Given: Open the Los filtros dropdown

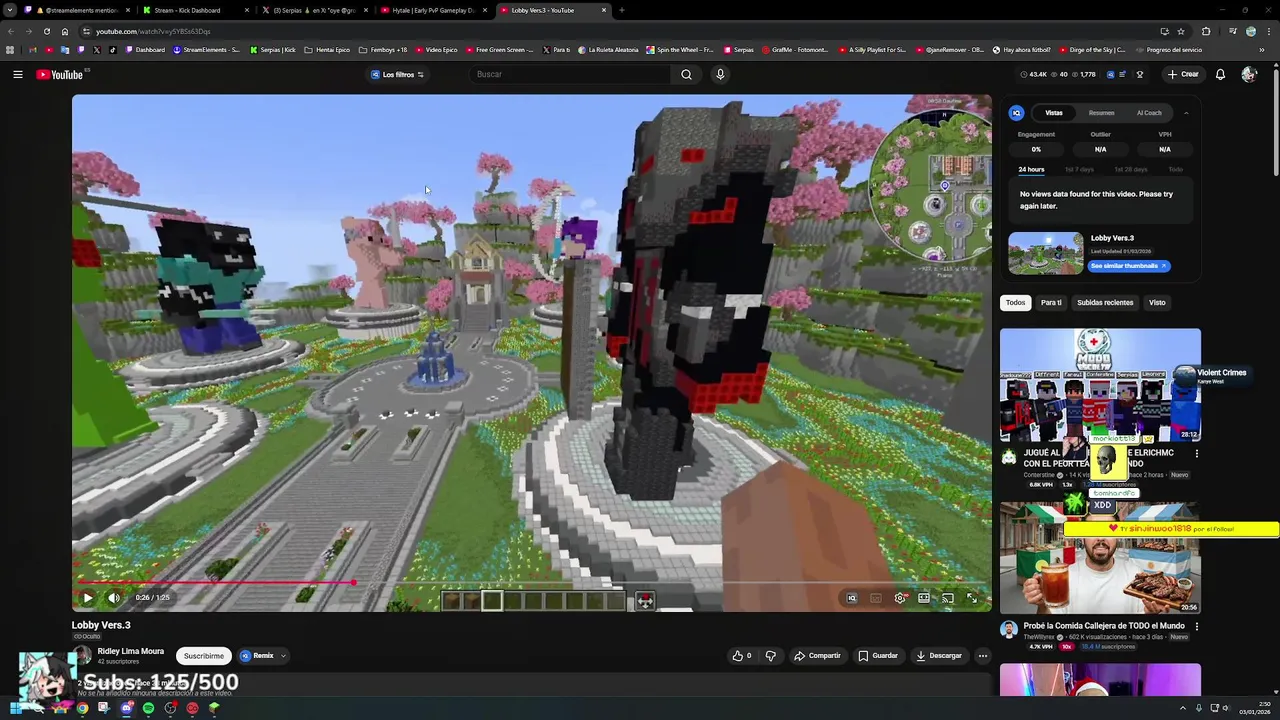Looking at the screenshot, I should 398,74.
